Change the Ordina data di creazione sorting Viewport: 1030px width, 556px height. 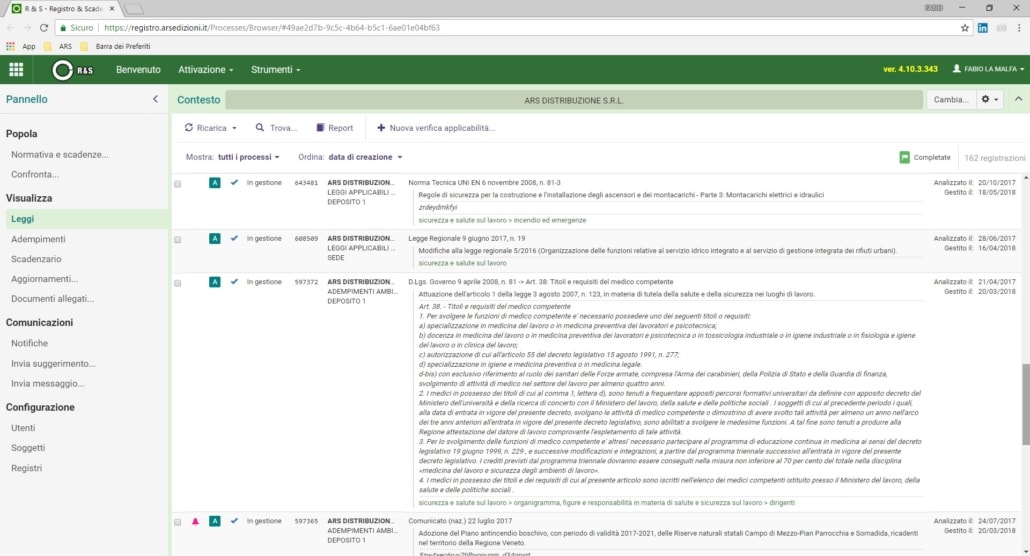(365, 157)
